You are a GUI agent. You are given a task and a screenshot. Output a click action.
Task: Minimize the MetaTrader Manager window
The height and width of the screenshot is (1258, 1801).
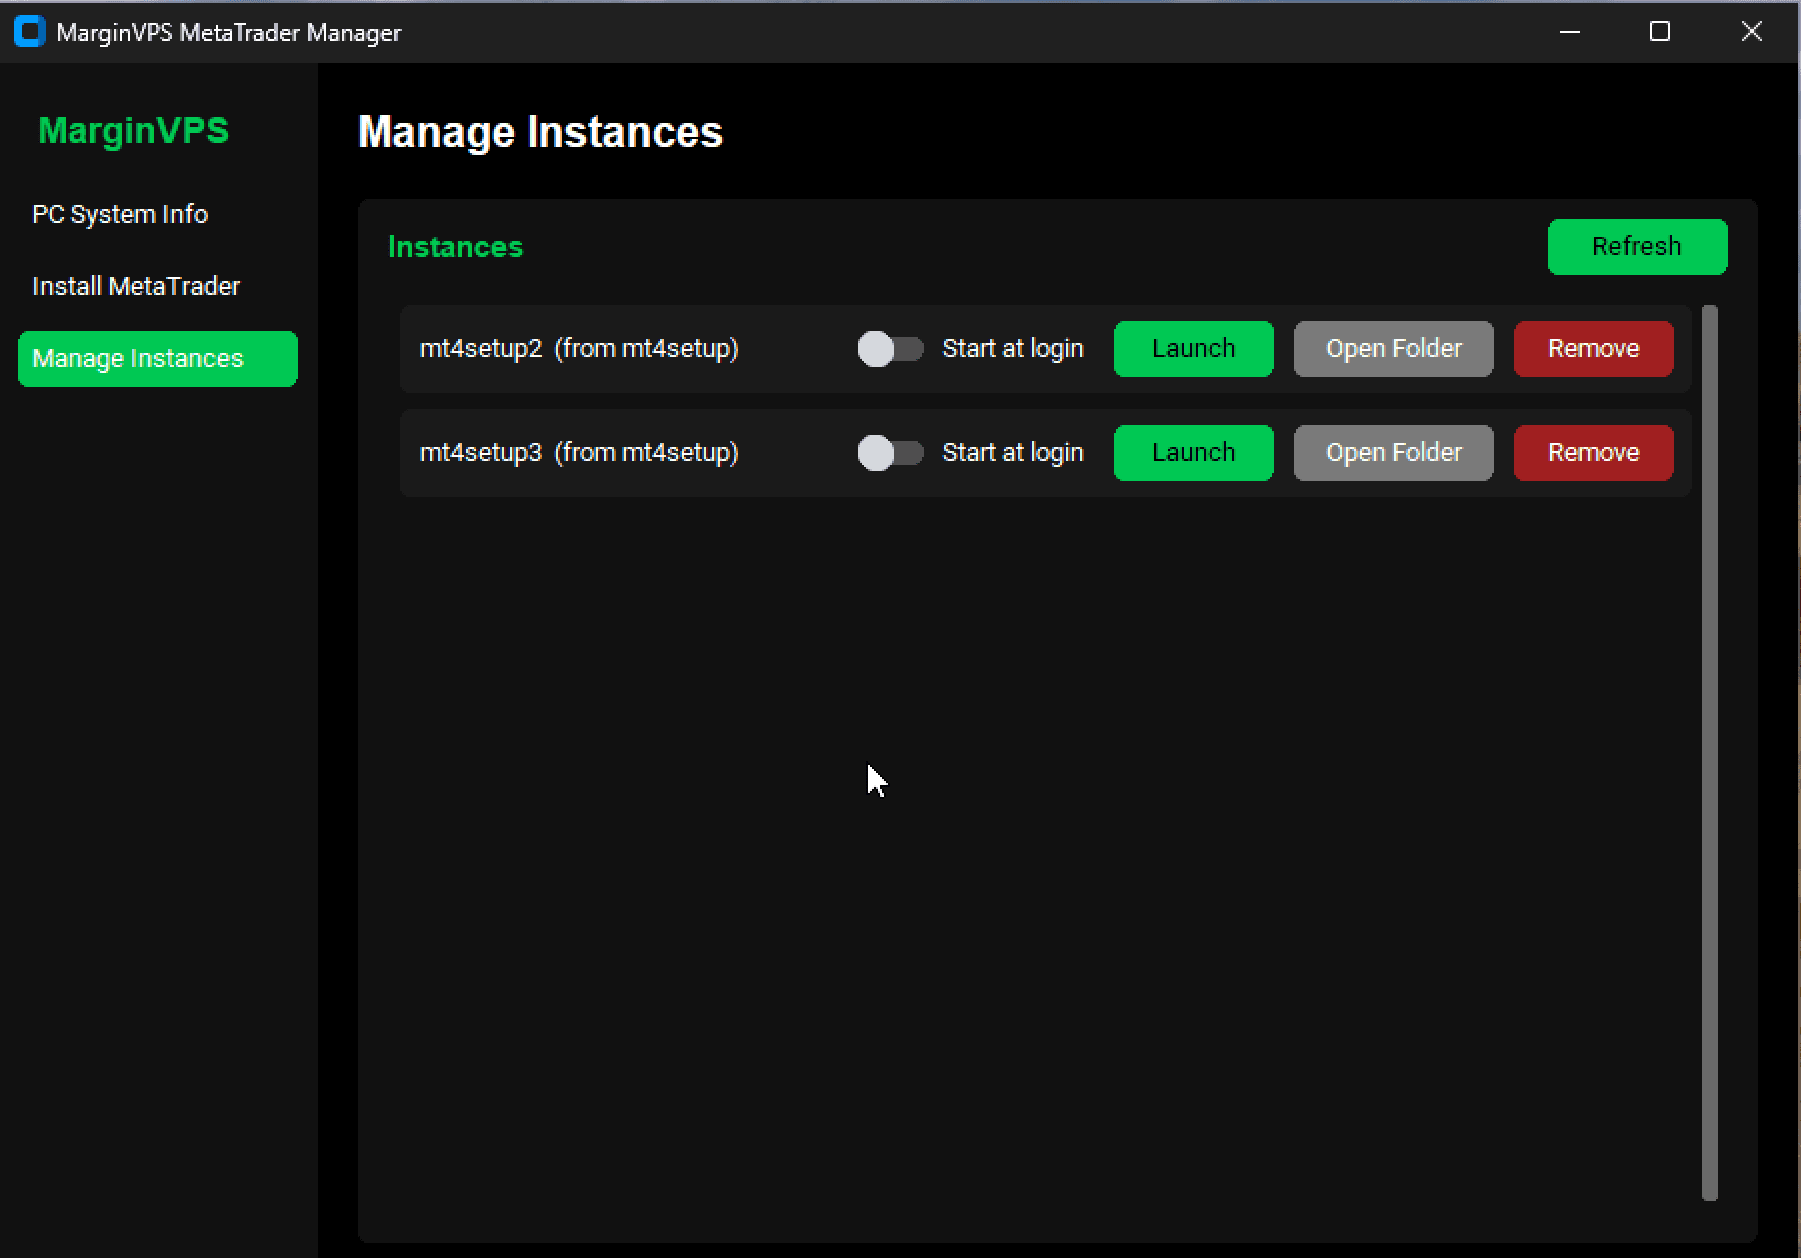click(x=1570, y=32)
